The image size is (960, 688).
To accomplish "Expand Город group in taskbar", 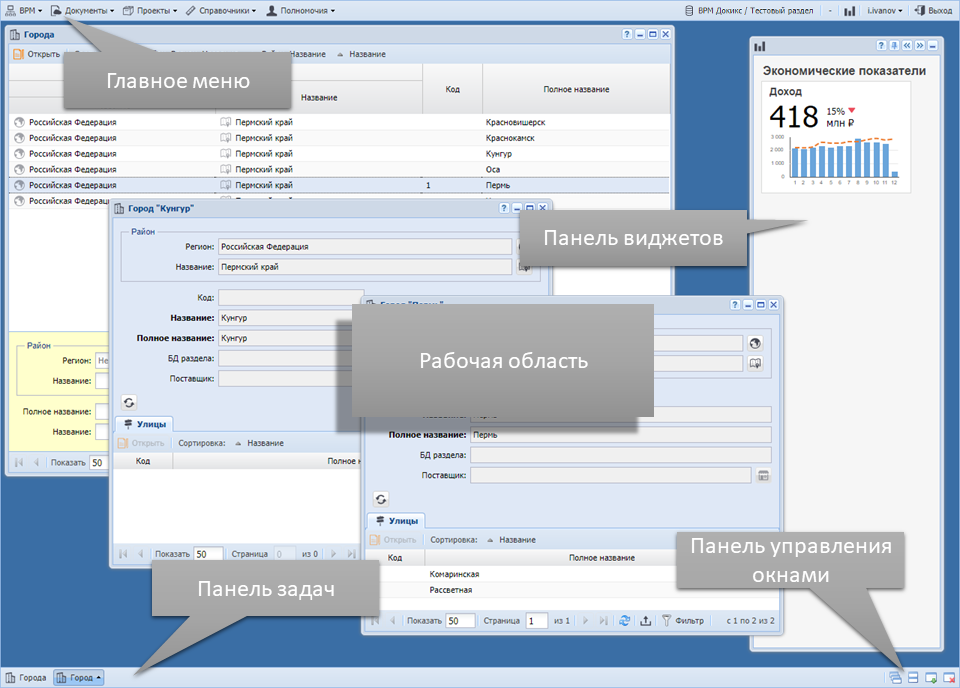I will [79, 678].
